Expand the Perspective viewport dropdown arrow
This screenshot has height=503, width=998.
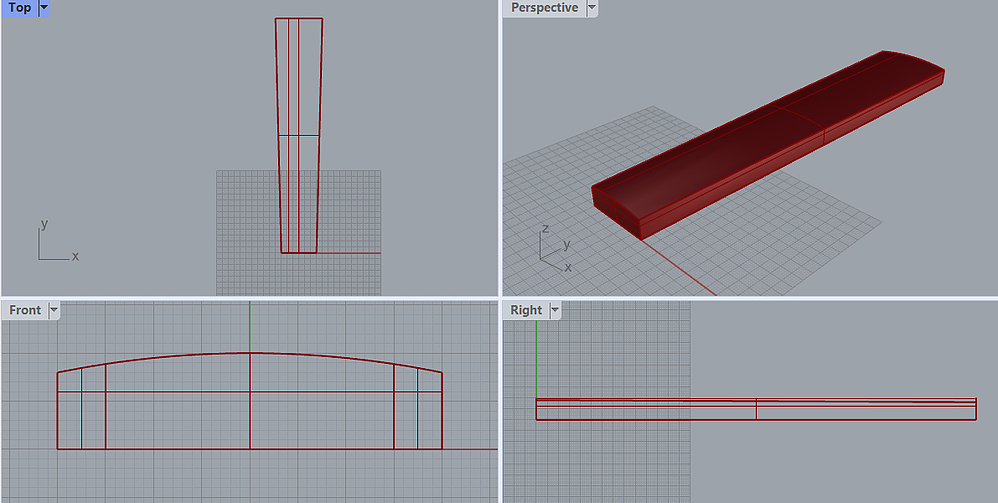592,8
